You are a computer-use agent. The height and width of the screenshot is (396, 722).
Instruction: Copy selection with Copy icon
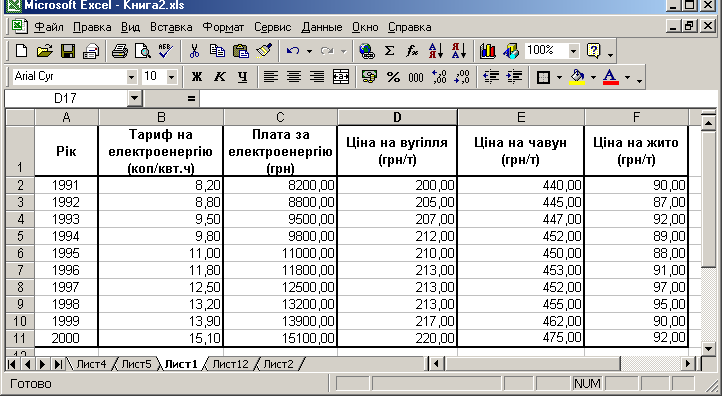[x=217, y=51]
